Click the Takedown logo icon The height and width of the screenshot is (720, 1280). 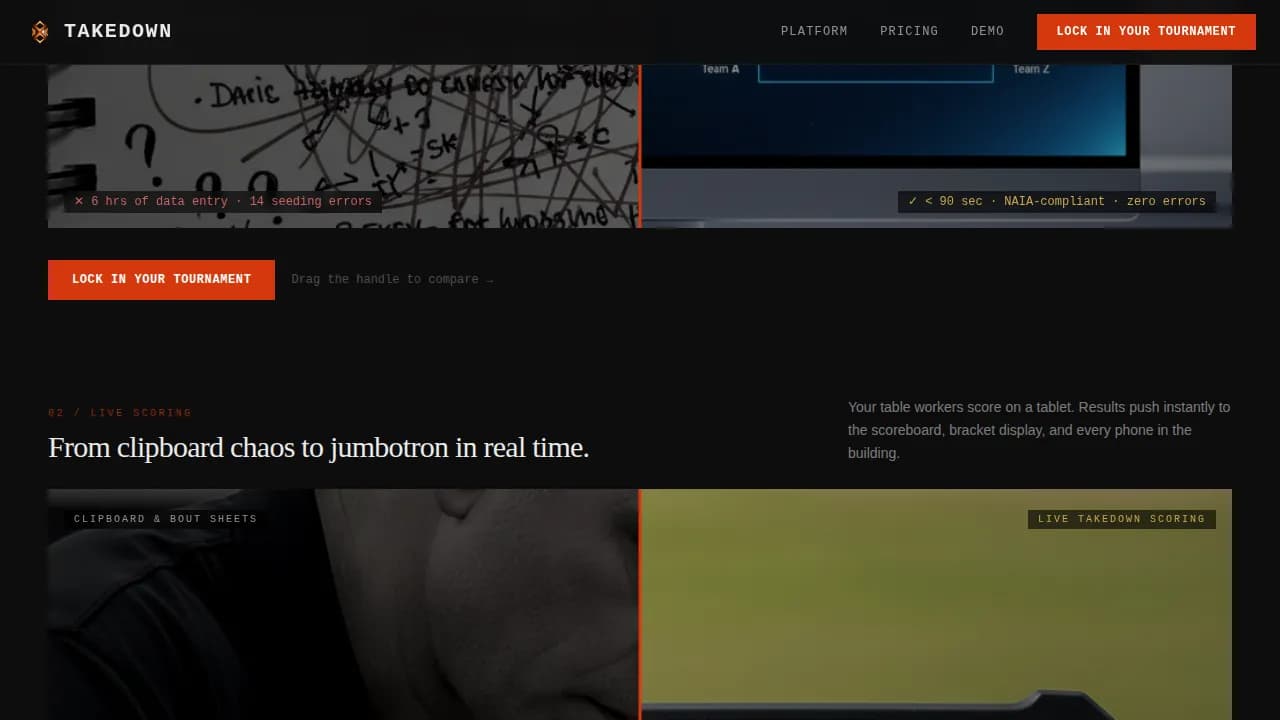click(40, 32)
